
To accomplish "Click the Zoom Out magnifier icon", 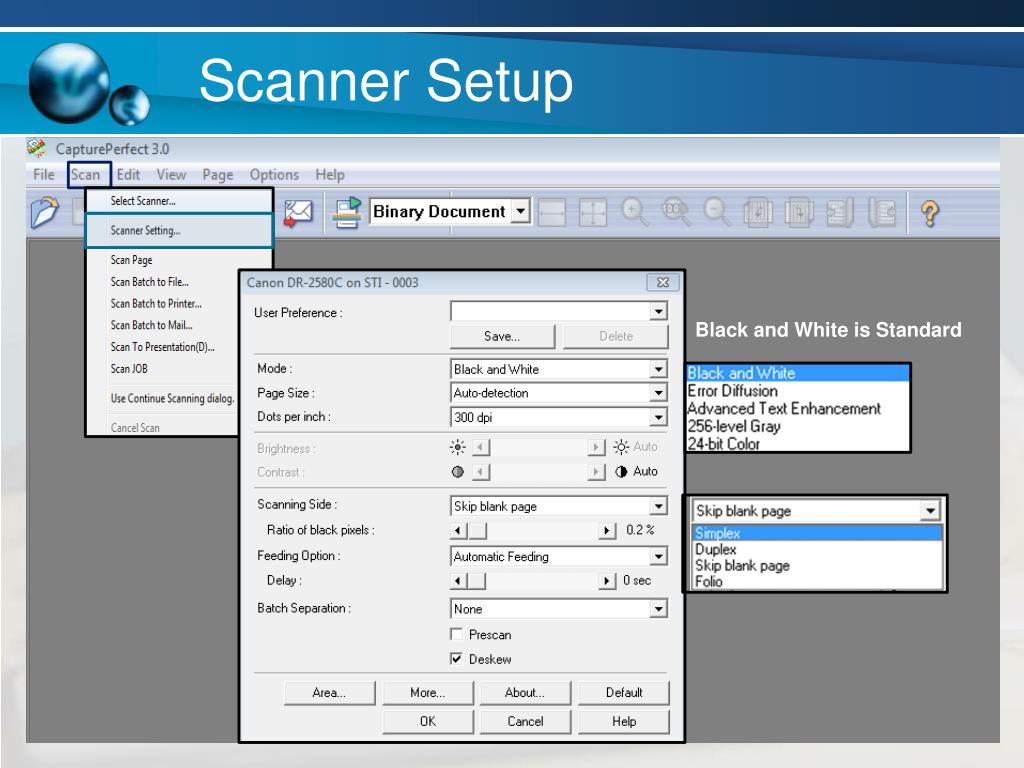I will click(x=716, y=212).
